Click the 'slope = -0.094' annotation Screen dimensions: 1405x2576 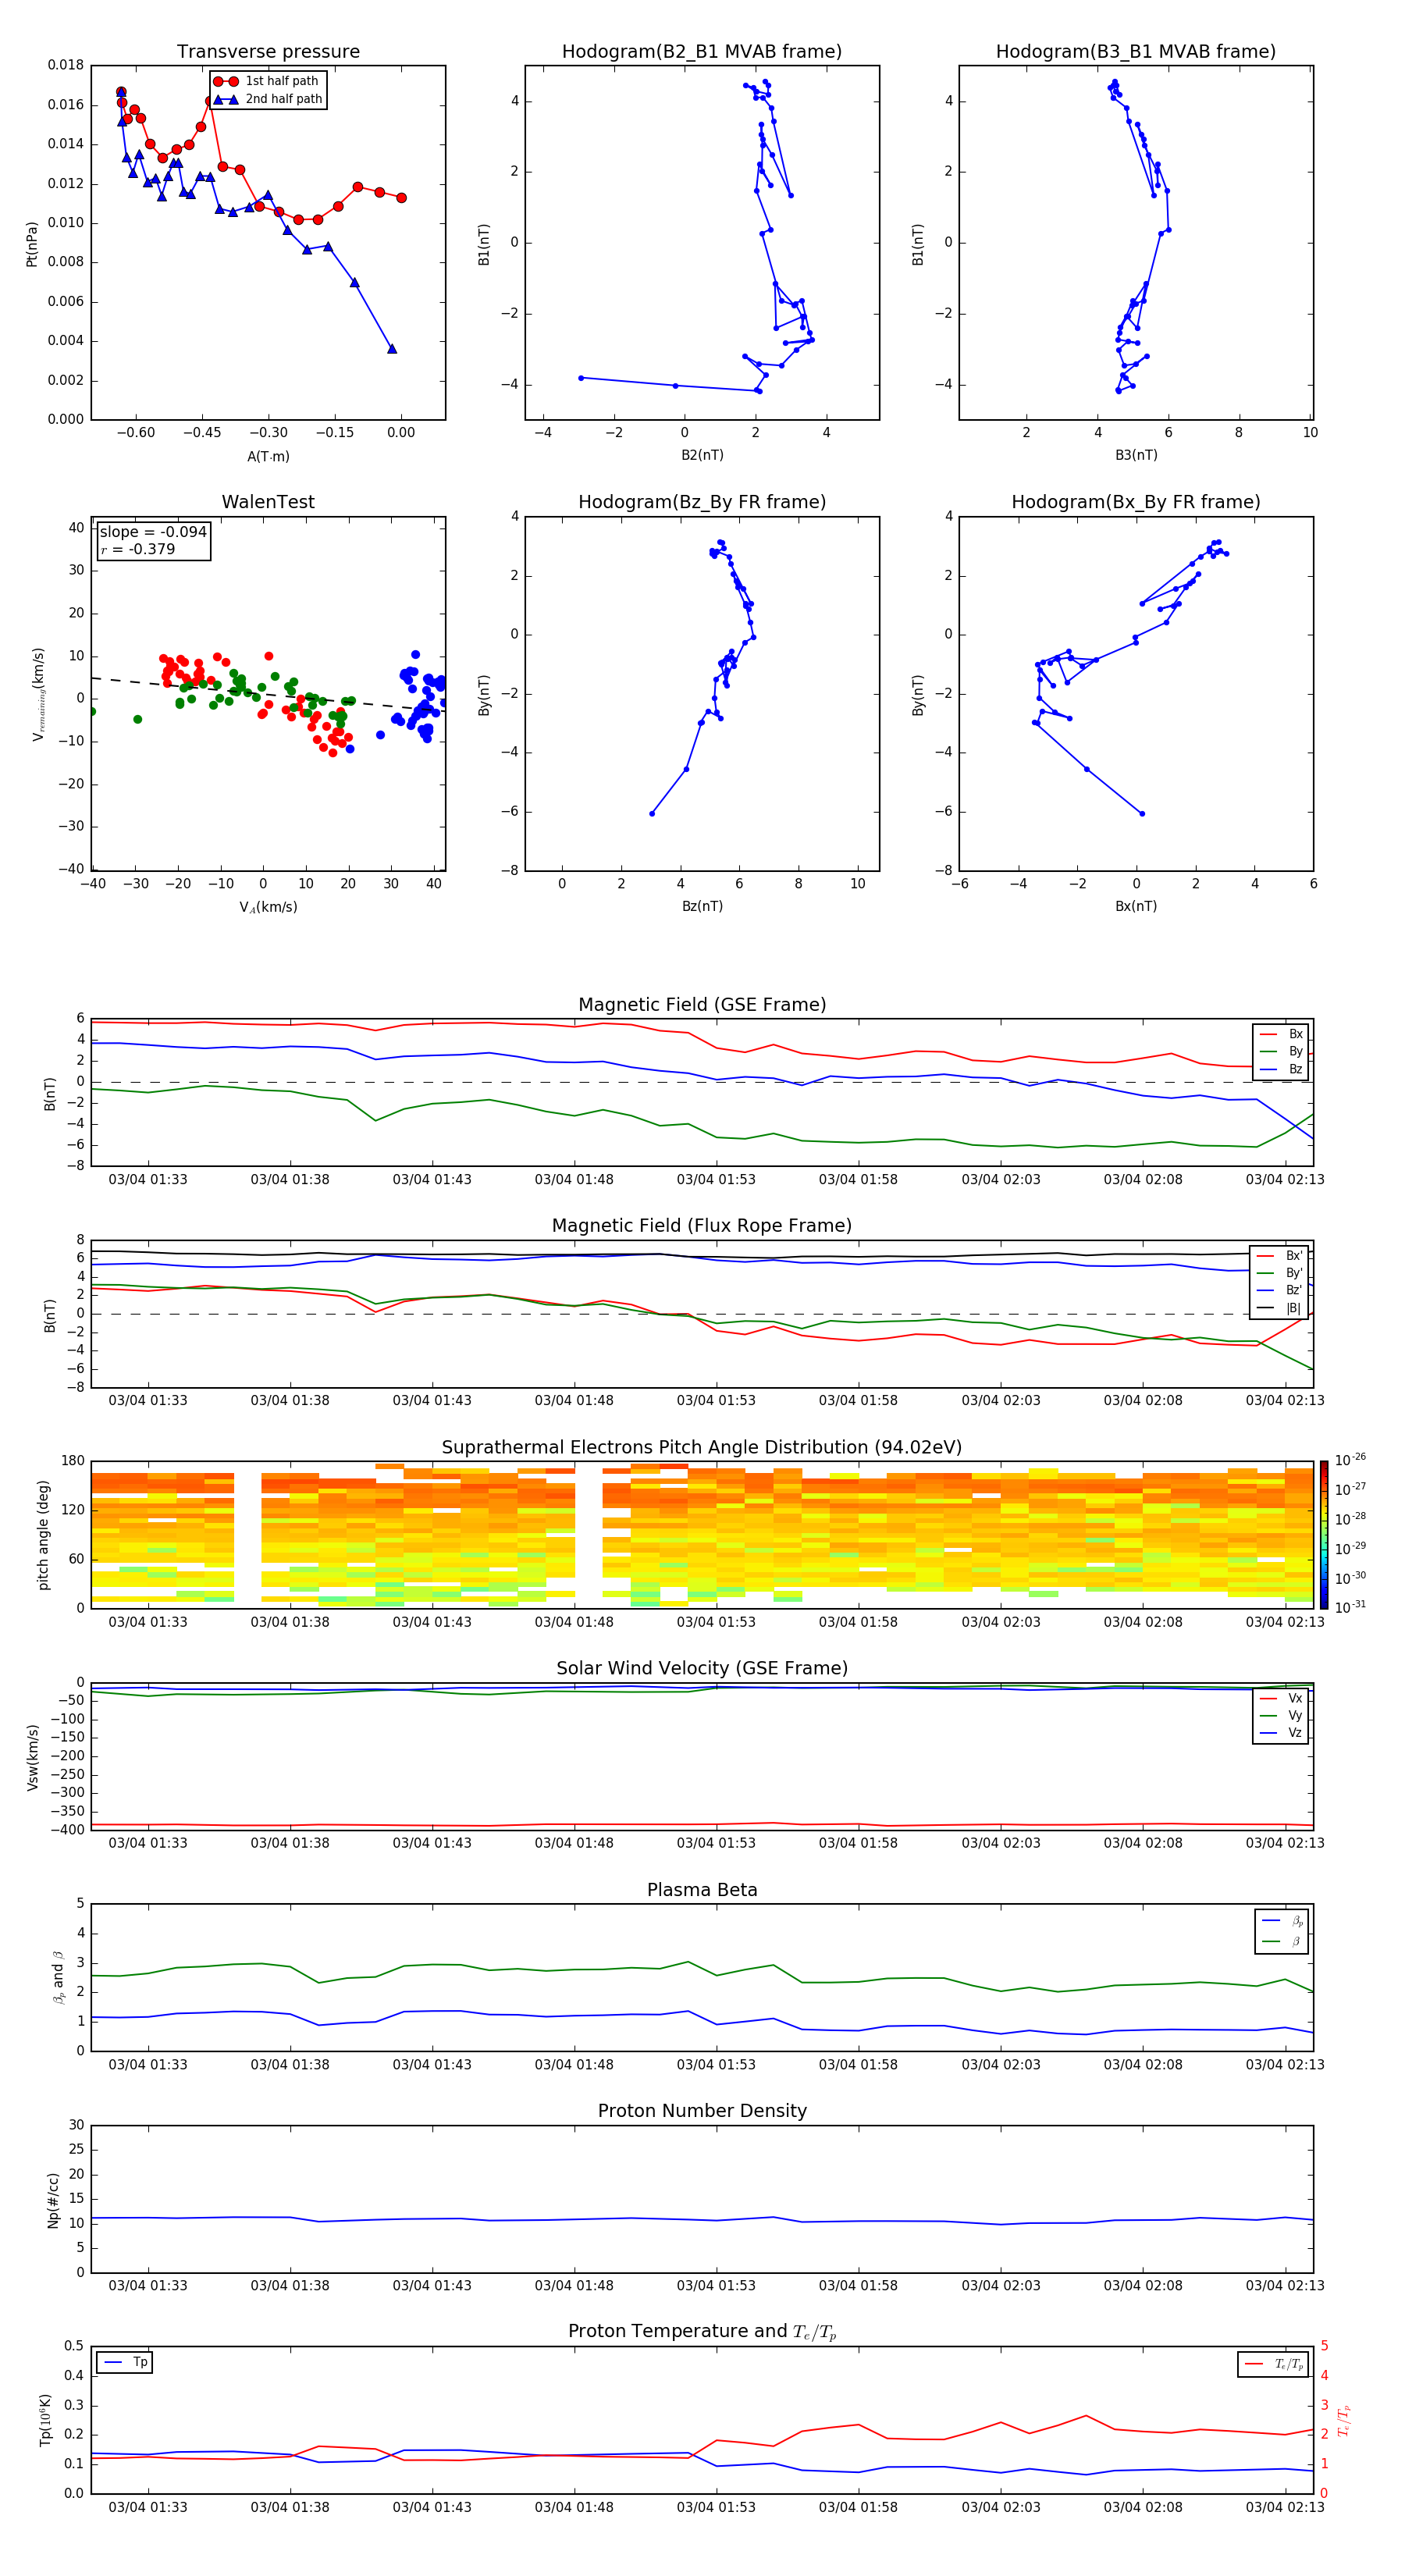pyautogui.click(x=153, y=532)
